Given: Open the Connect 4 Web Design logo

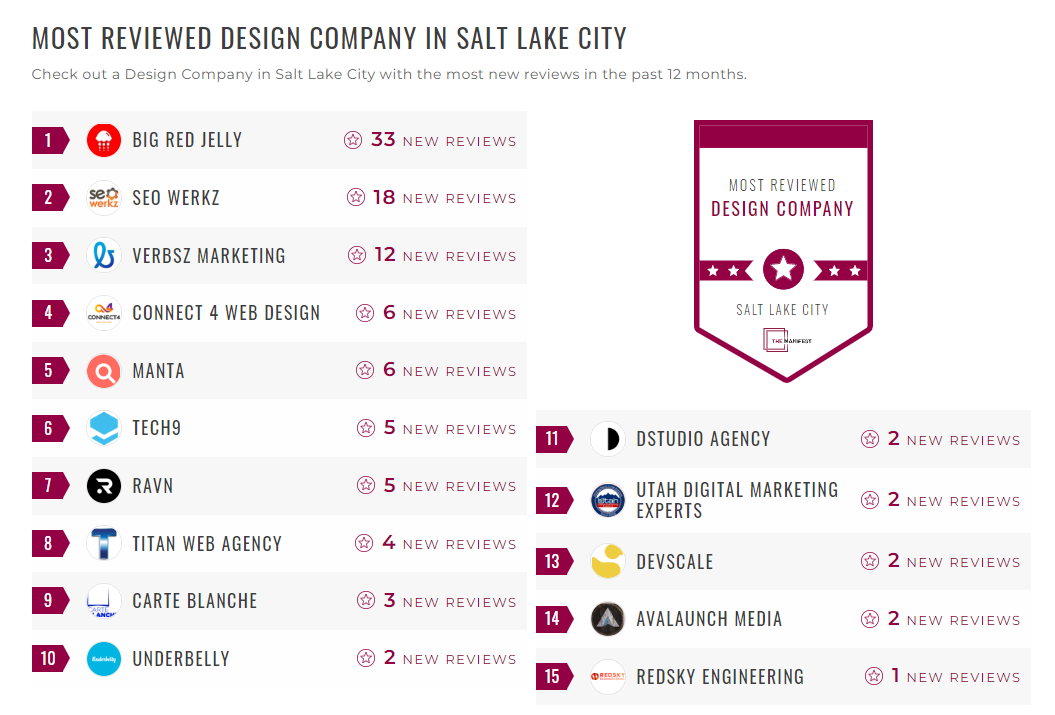Looking at the screenshot, I should point(103,312).
